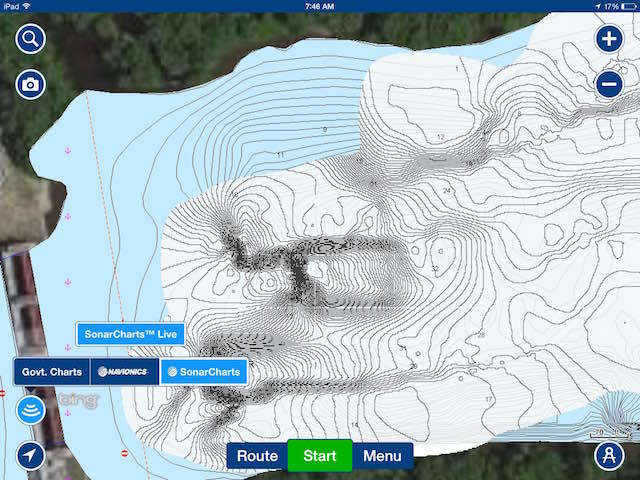Tap the red no-entry marker on map
Viewport: 640px width, 480px height.
[124, 453]
